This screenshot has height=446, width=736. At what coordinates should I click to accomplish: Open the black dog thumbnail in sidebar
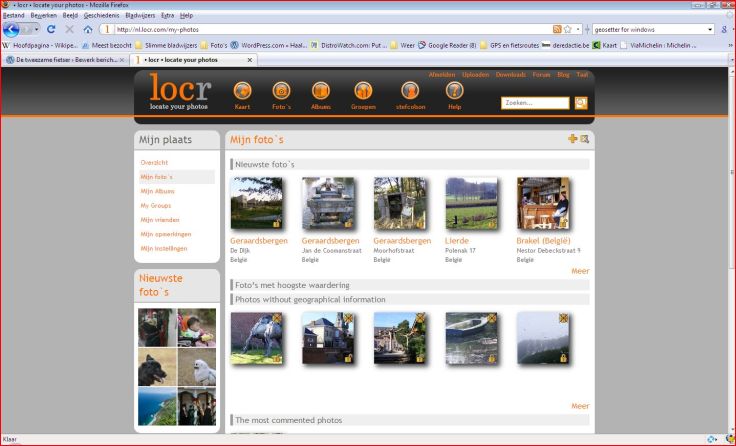(x=157, y=367)
